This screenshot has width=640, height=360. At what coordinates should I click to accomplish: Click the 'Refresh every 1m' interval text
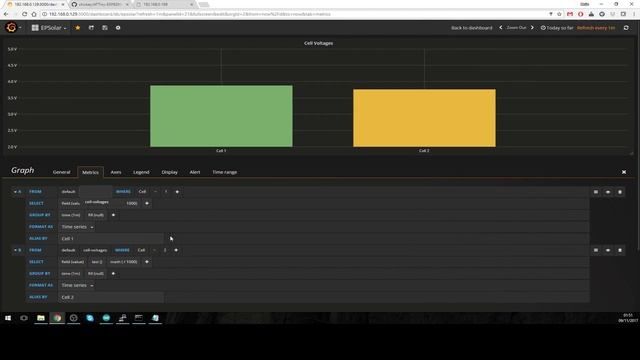point(596,28)
